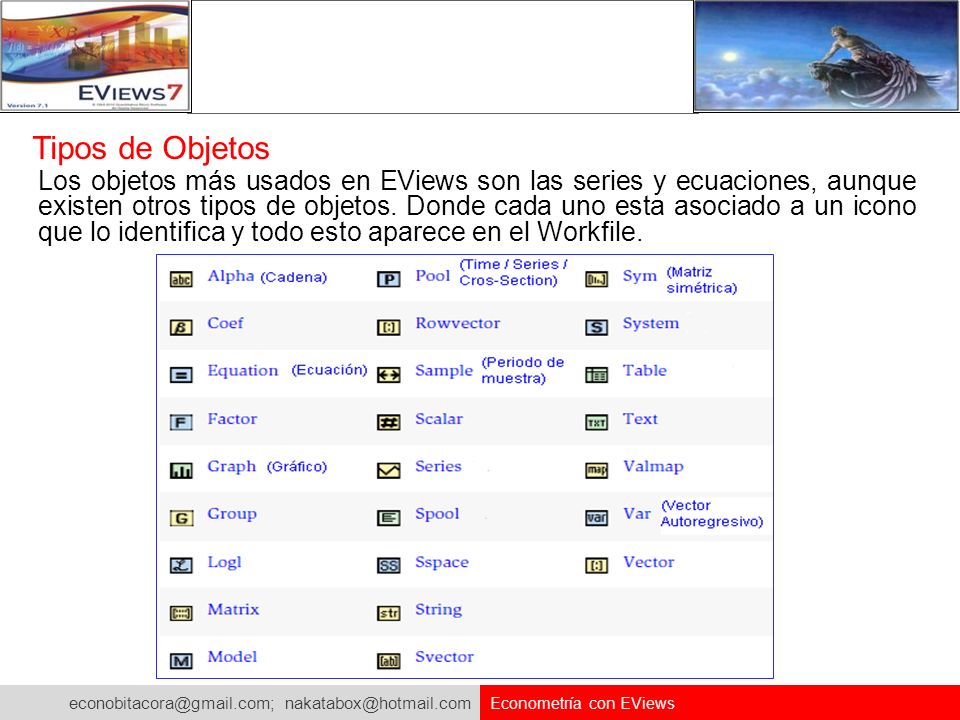Image resolution: width=960 pixels, height=720 pixels.
Task: Click the EViews 7 logo image
Action: [95, 56]
